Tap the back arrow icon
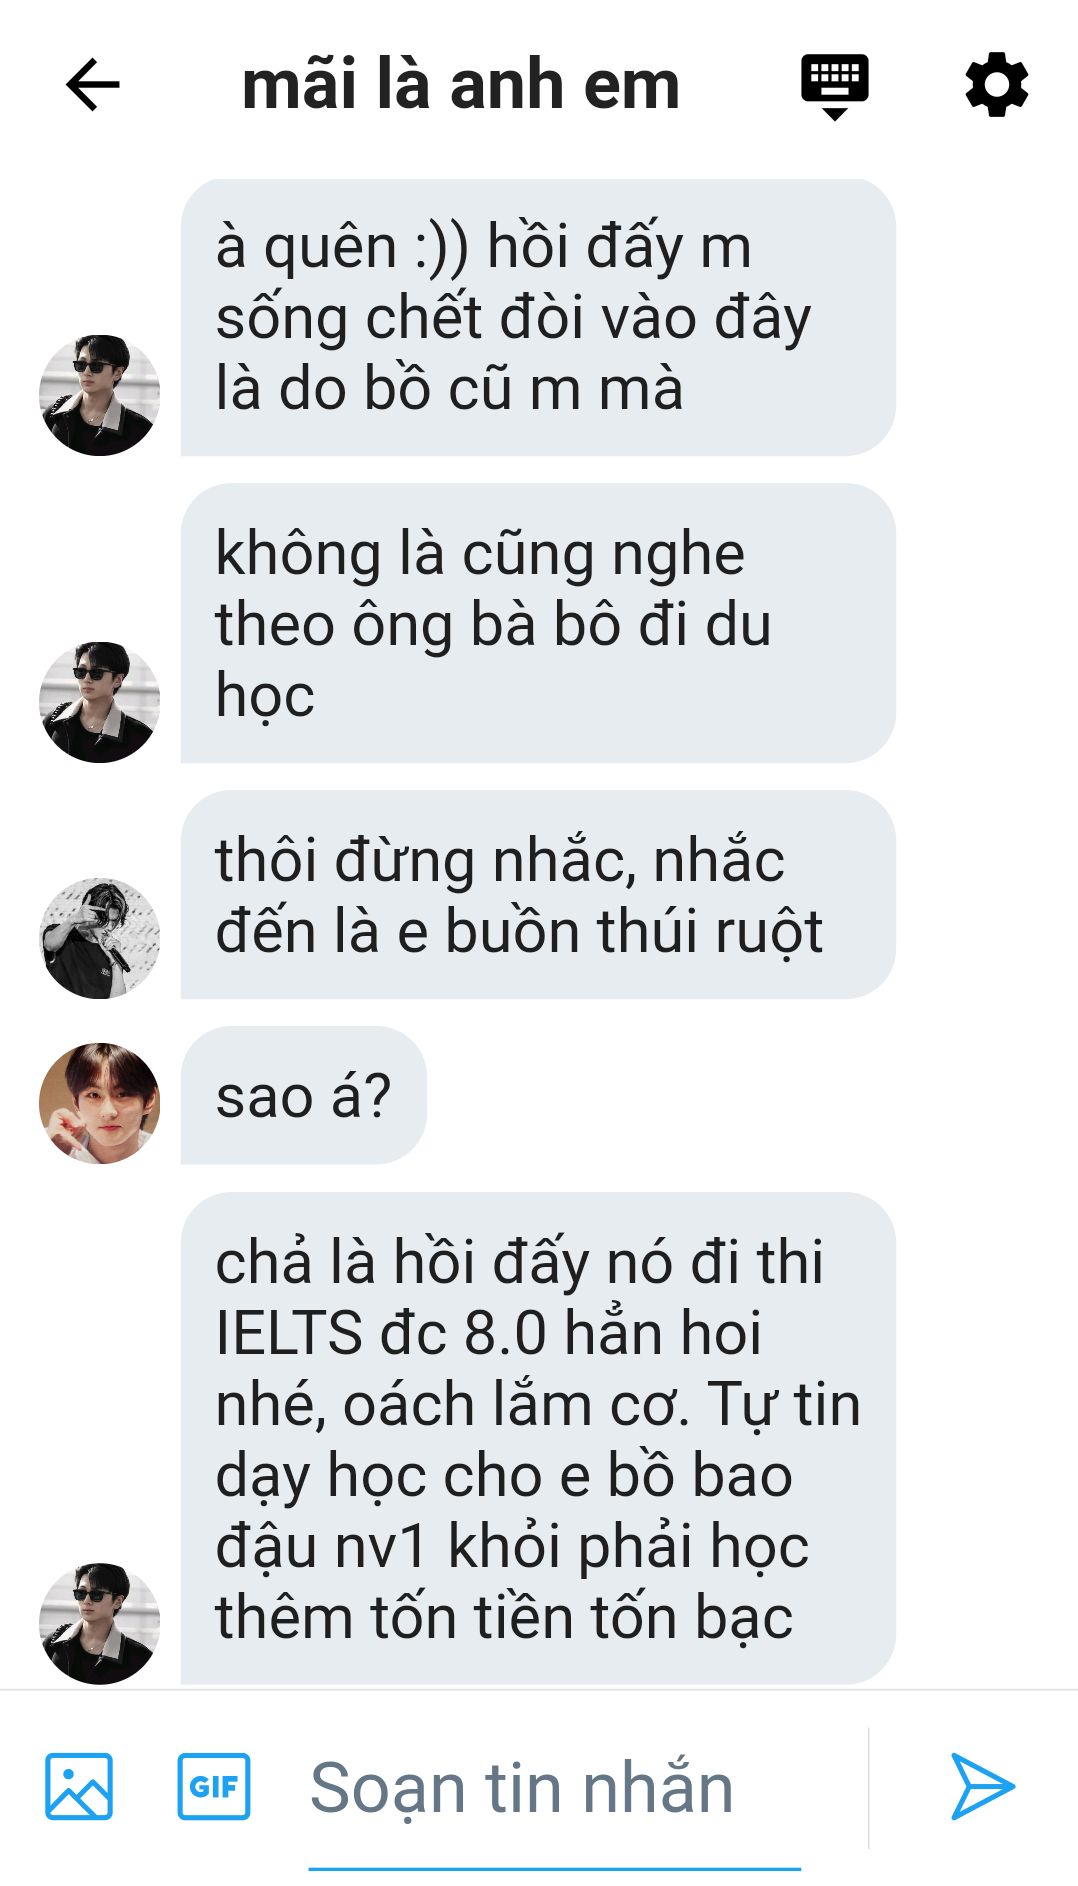 click(x=93, y=85)
